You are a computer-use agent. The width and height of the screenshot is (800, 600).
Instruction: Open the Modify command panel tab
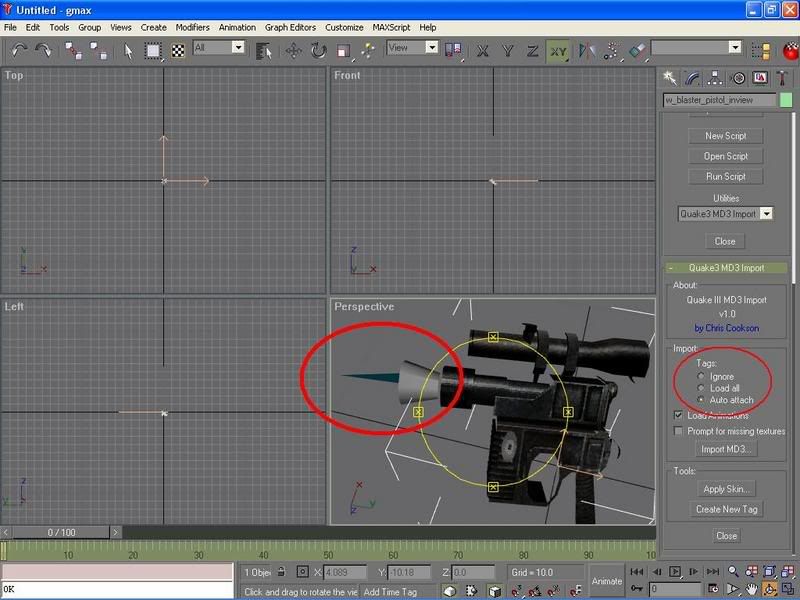click(x=692, y=78)
